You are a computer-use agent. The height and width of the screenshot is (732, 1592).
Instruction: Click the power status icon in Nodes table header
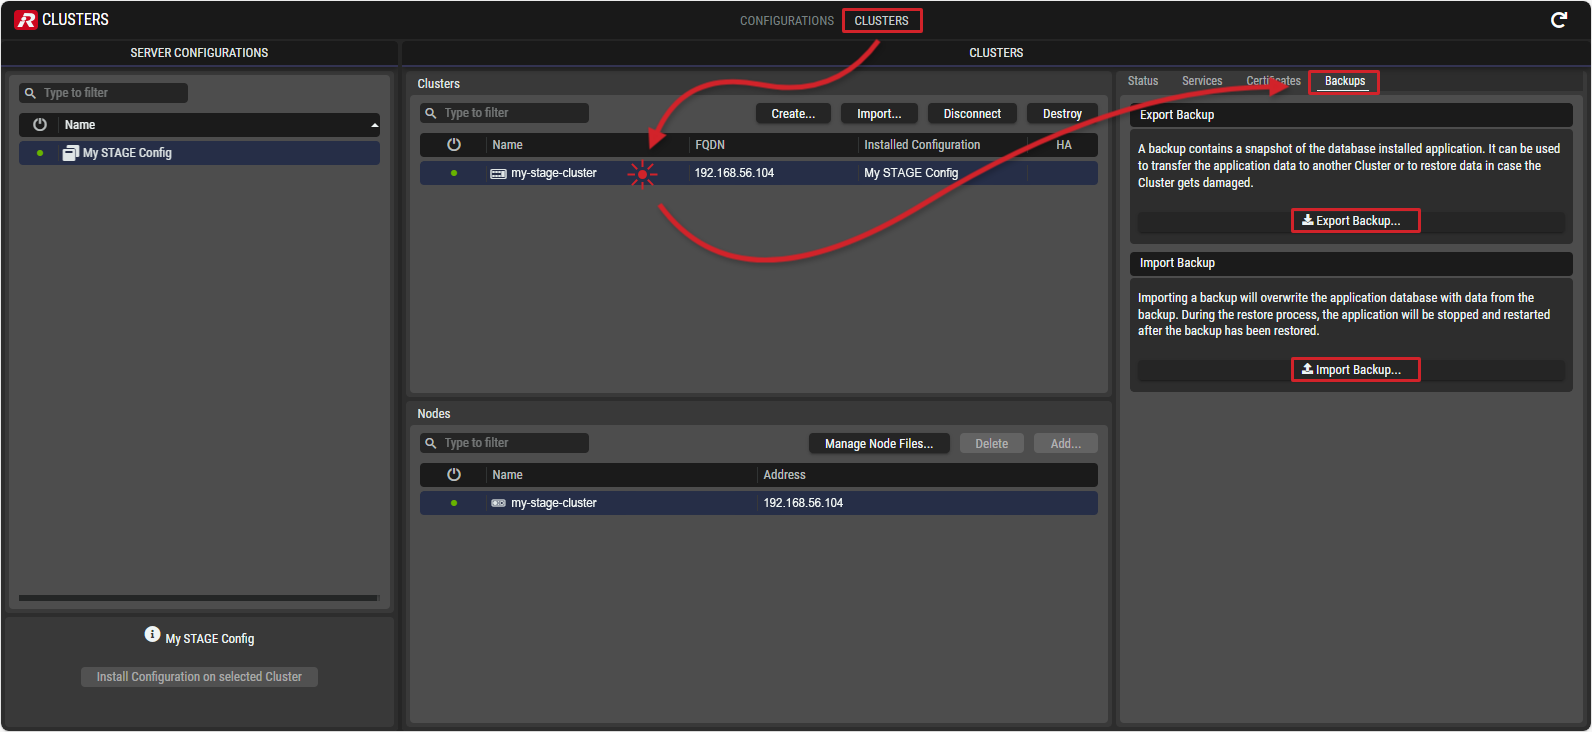coord(454,475)
